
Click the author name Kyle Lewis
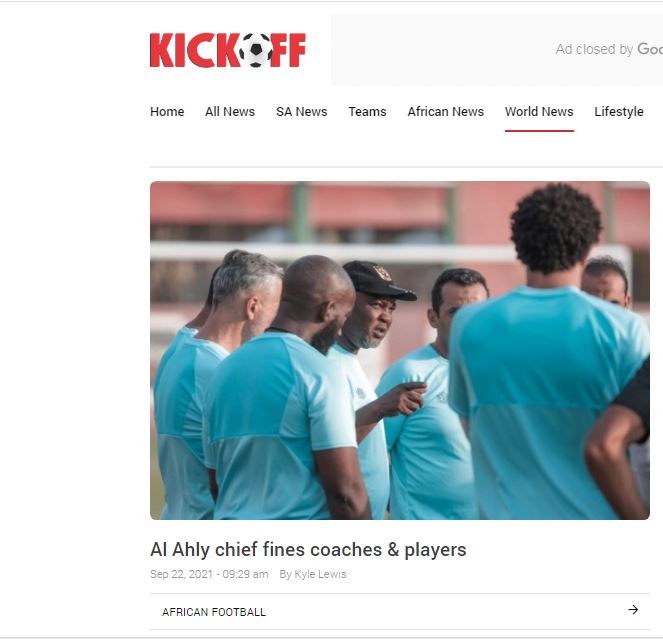pos(320,574)
